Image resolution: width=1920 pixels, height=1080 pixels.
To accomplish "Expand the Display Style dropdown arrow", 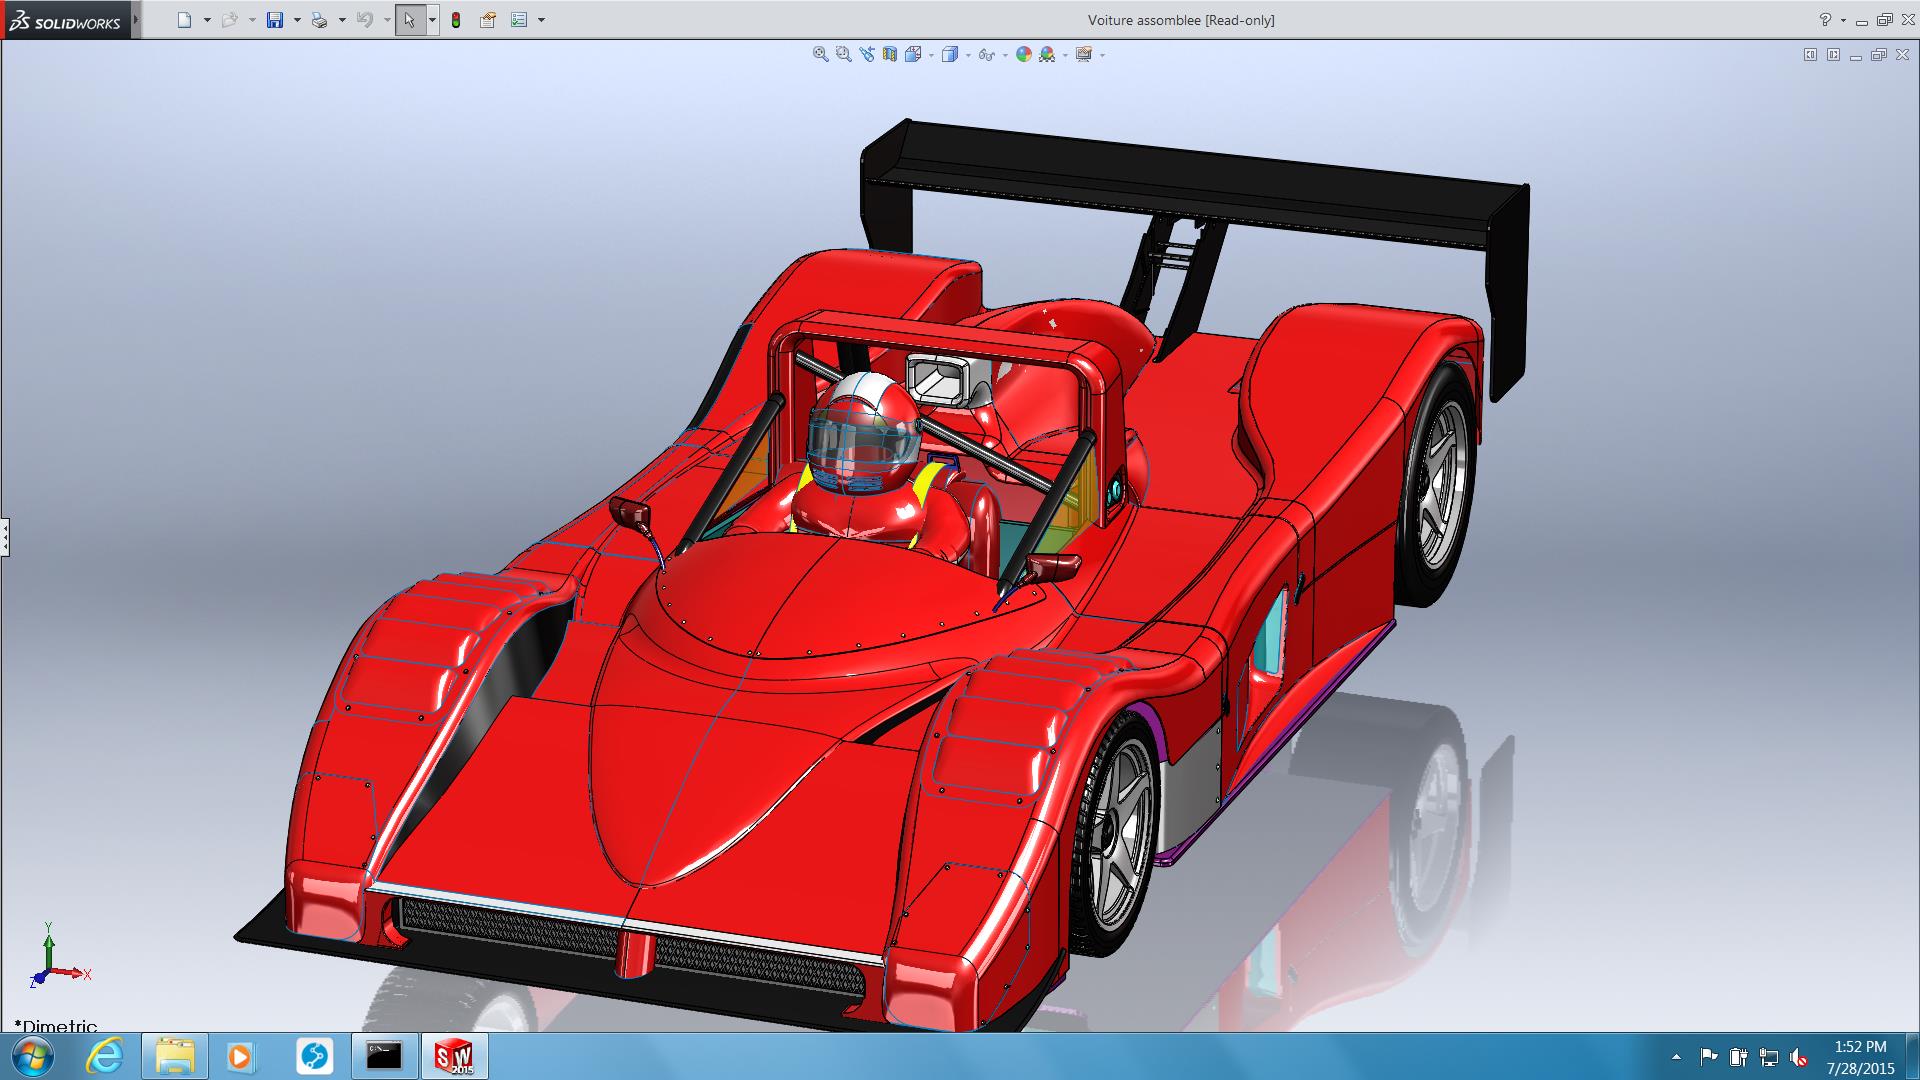I will tap(968, 56).
